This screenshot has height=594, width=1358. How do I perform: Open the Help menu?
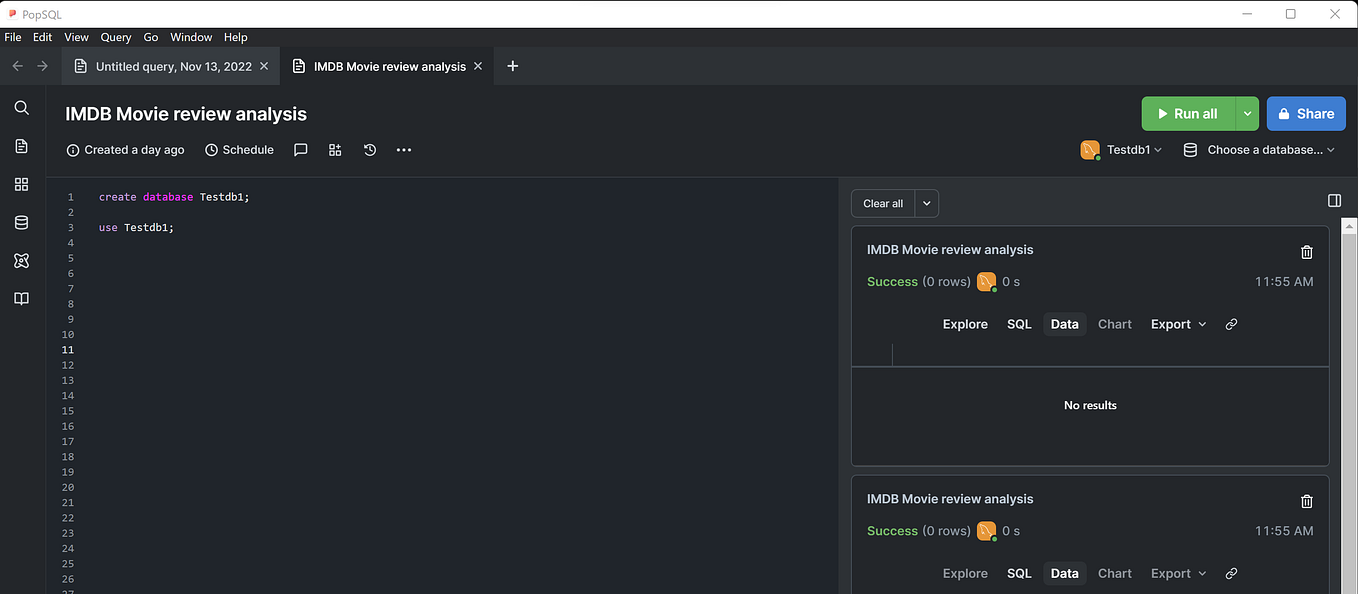pyautogui.click(x=236, y=37)
